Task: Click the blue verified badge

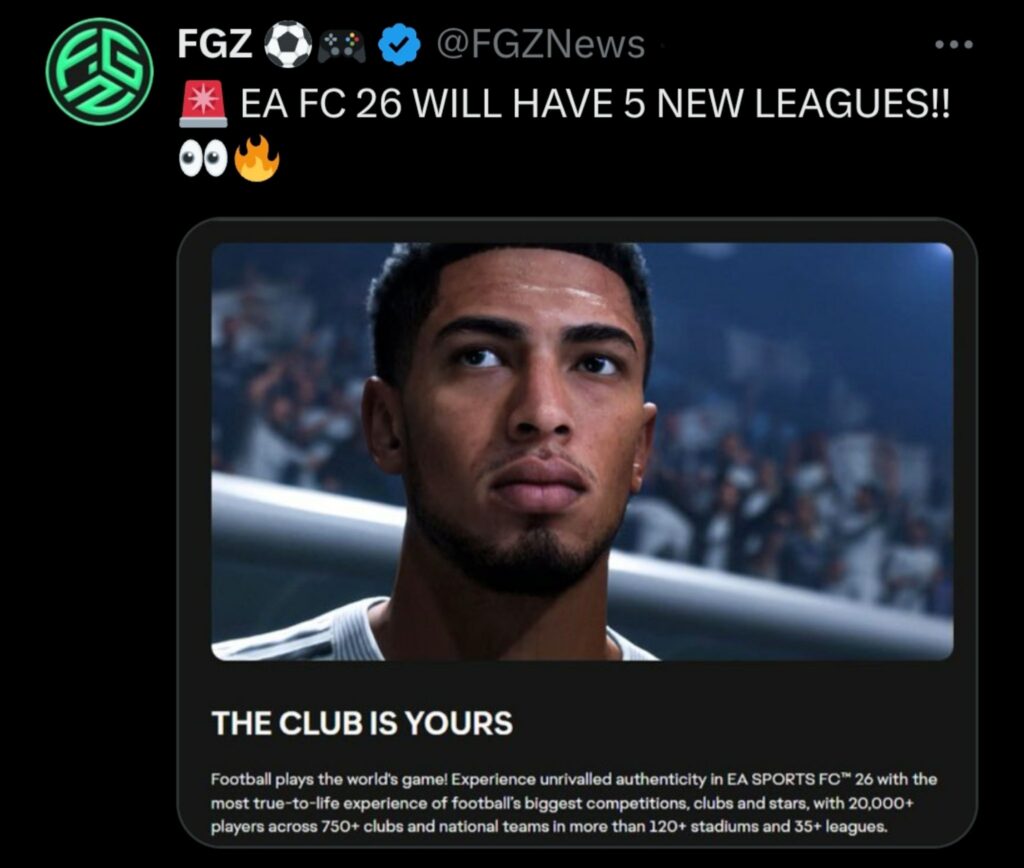Action: click(x=399, y=44)
